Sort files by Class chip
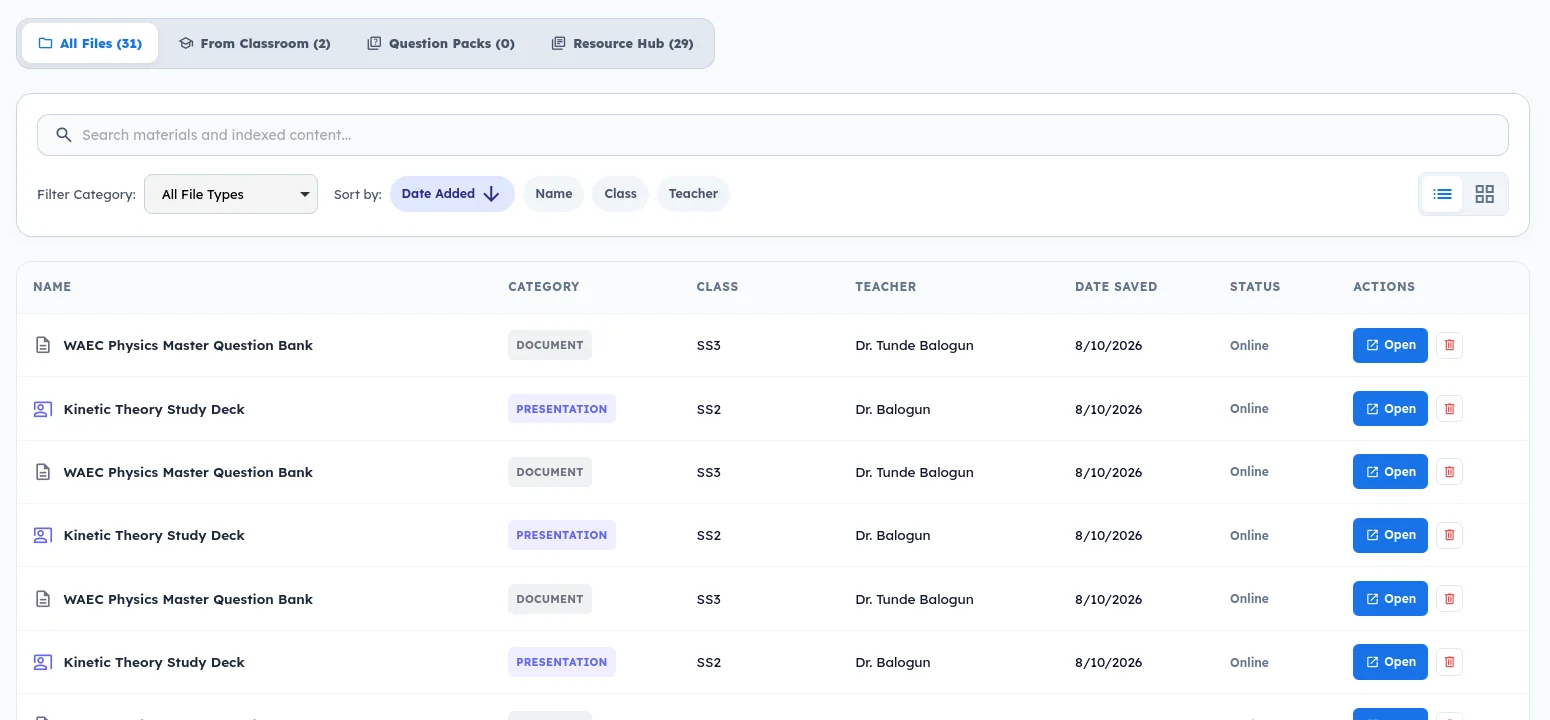This screenshot has width=1550, height=720. 620,194
